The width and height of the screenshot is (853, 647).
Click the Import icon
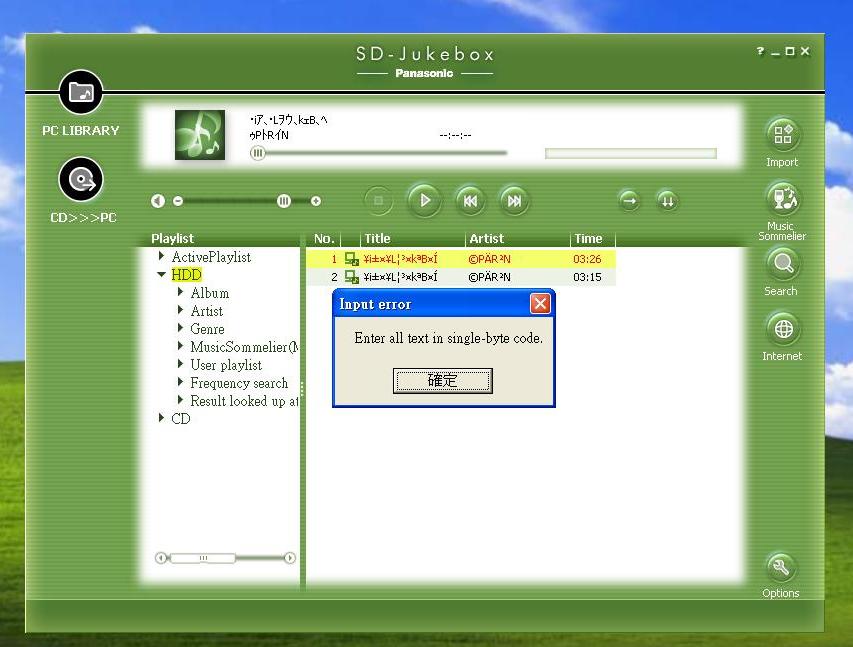point(782,134)
